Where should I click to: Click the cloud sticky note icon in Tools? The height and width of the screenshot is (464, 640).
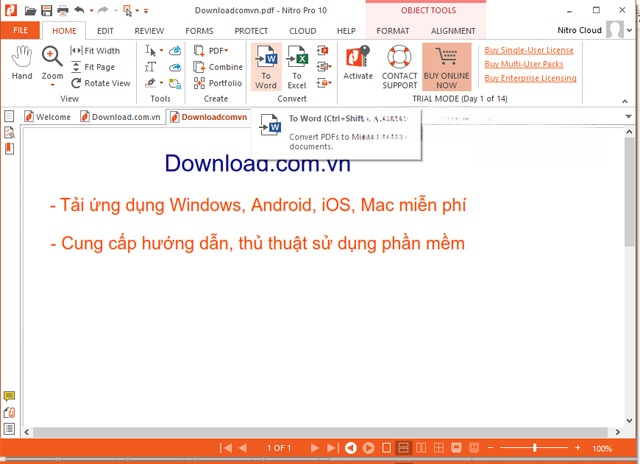(175, 83)
